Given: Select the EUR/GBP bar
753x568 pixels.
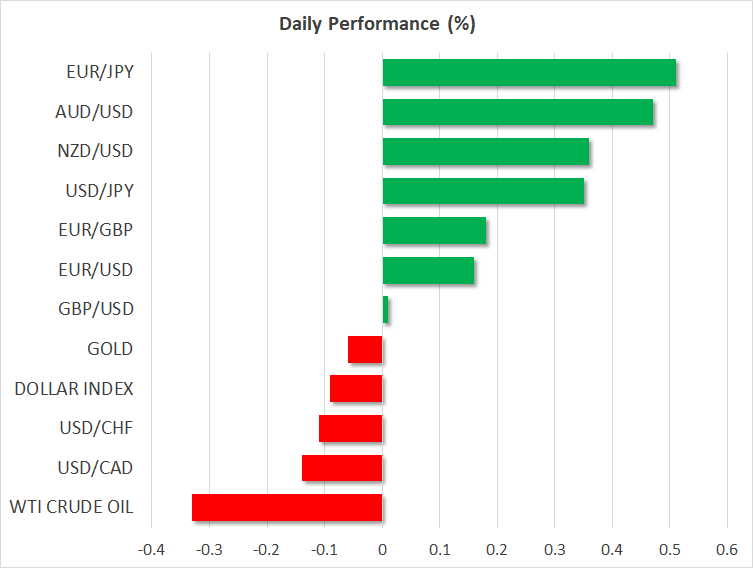Looking at the screenshot, I should (x=434, y=230).
